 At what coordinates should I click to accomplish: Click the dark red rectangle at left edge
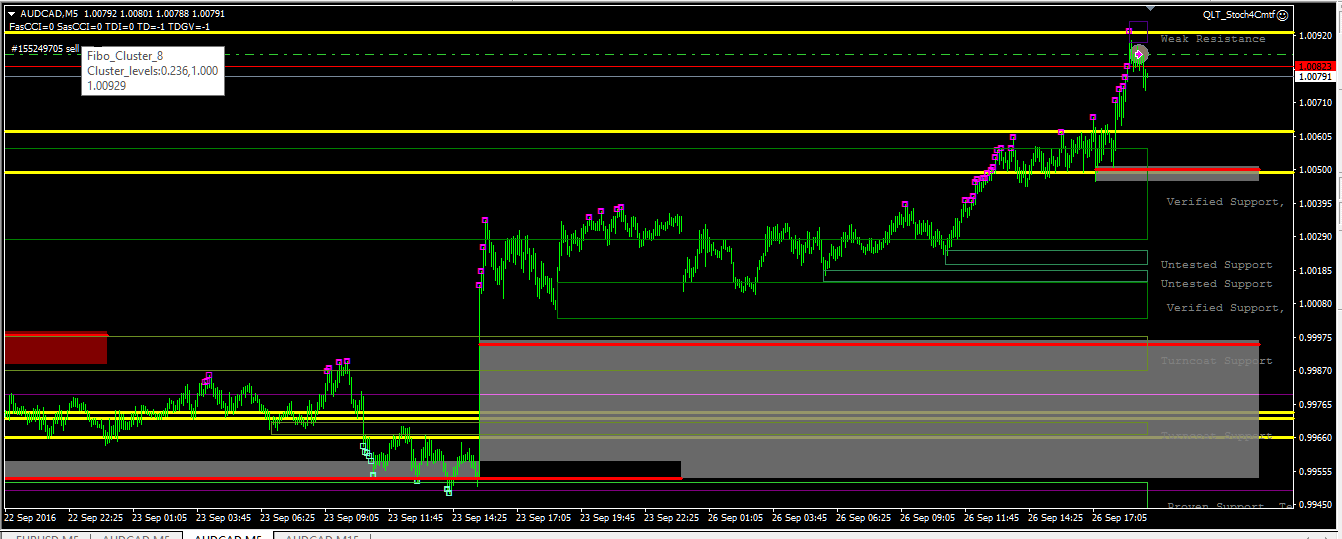tap(56, 347)
